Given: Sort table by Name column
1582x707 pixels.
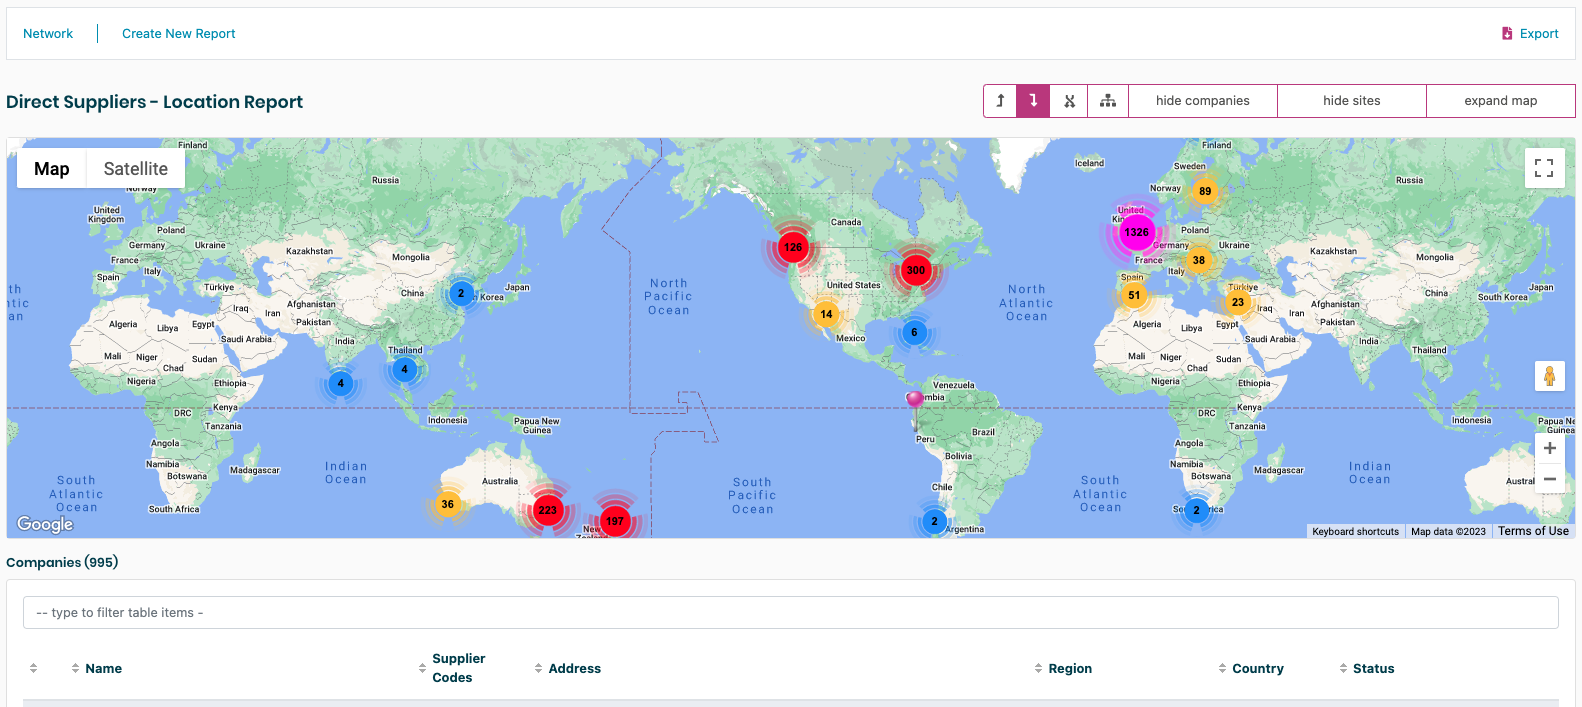Looking at the screenshot, I should 103,668.
